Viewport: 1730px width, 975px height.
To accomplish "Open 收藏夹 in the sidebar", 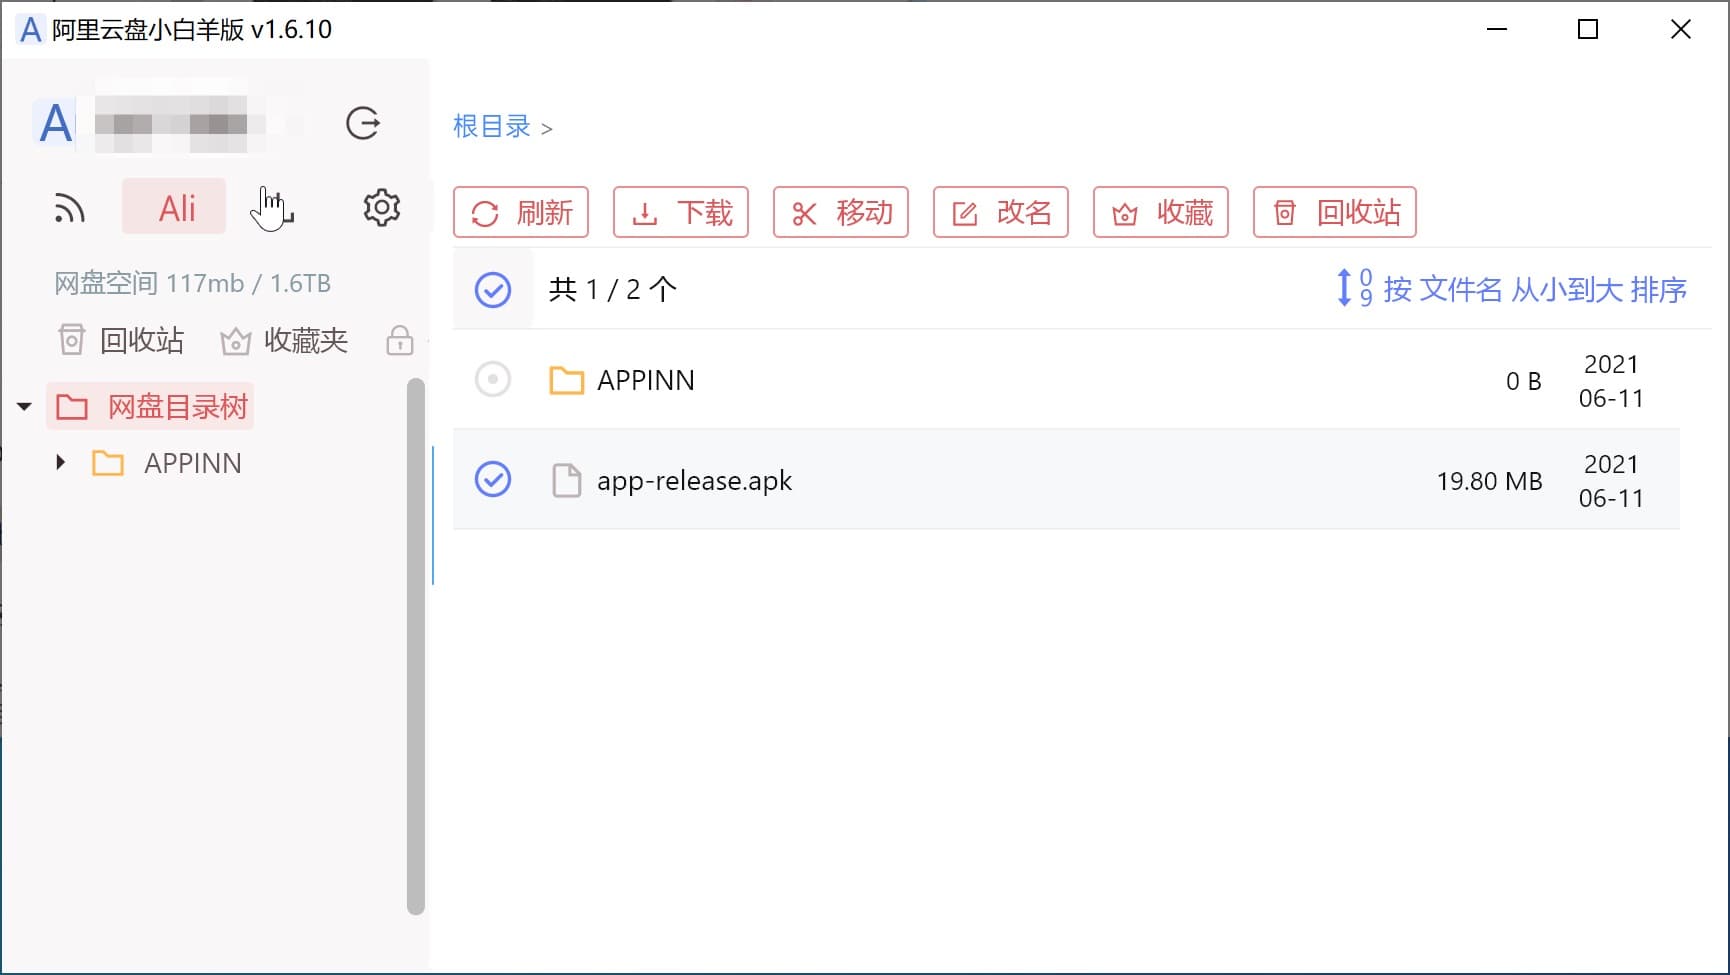I will pyautogui.click(x=284, y=341).
